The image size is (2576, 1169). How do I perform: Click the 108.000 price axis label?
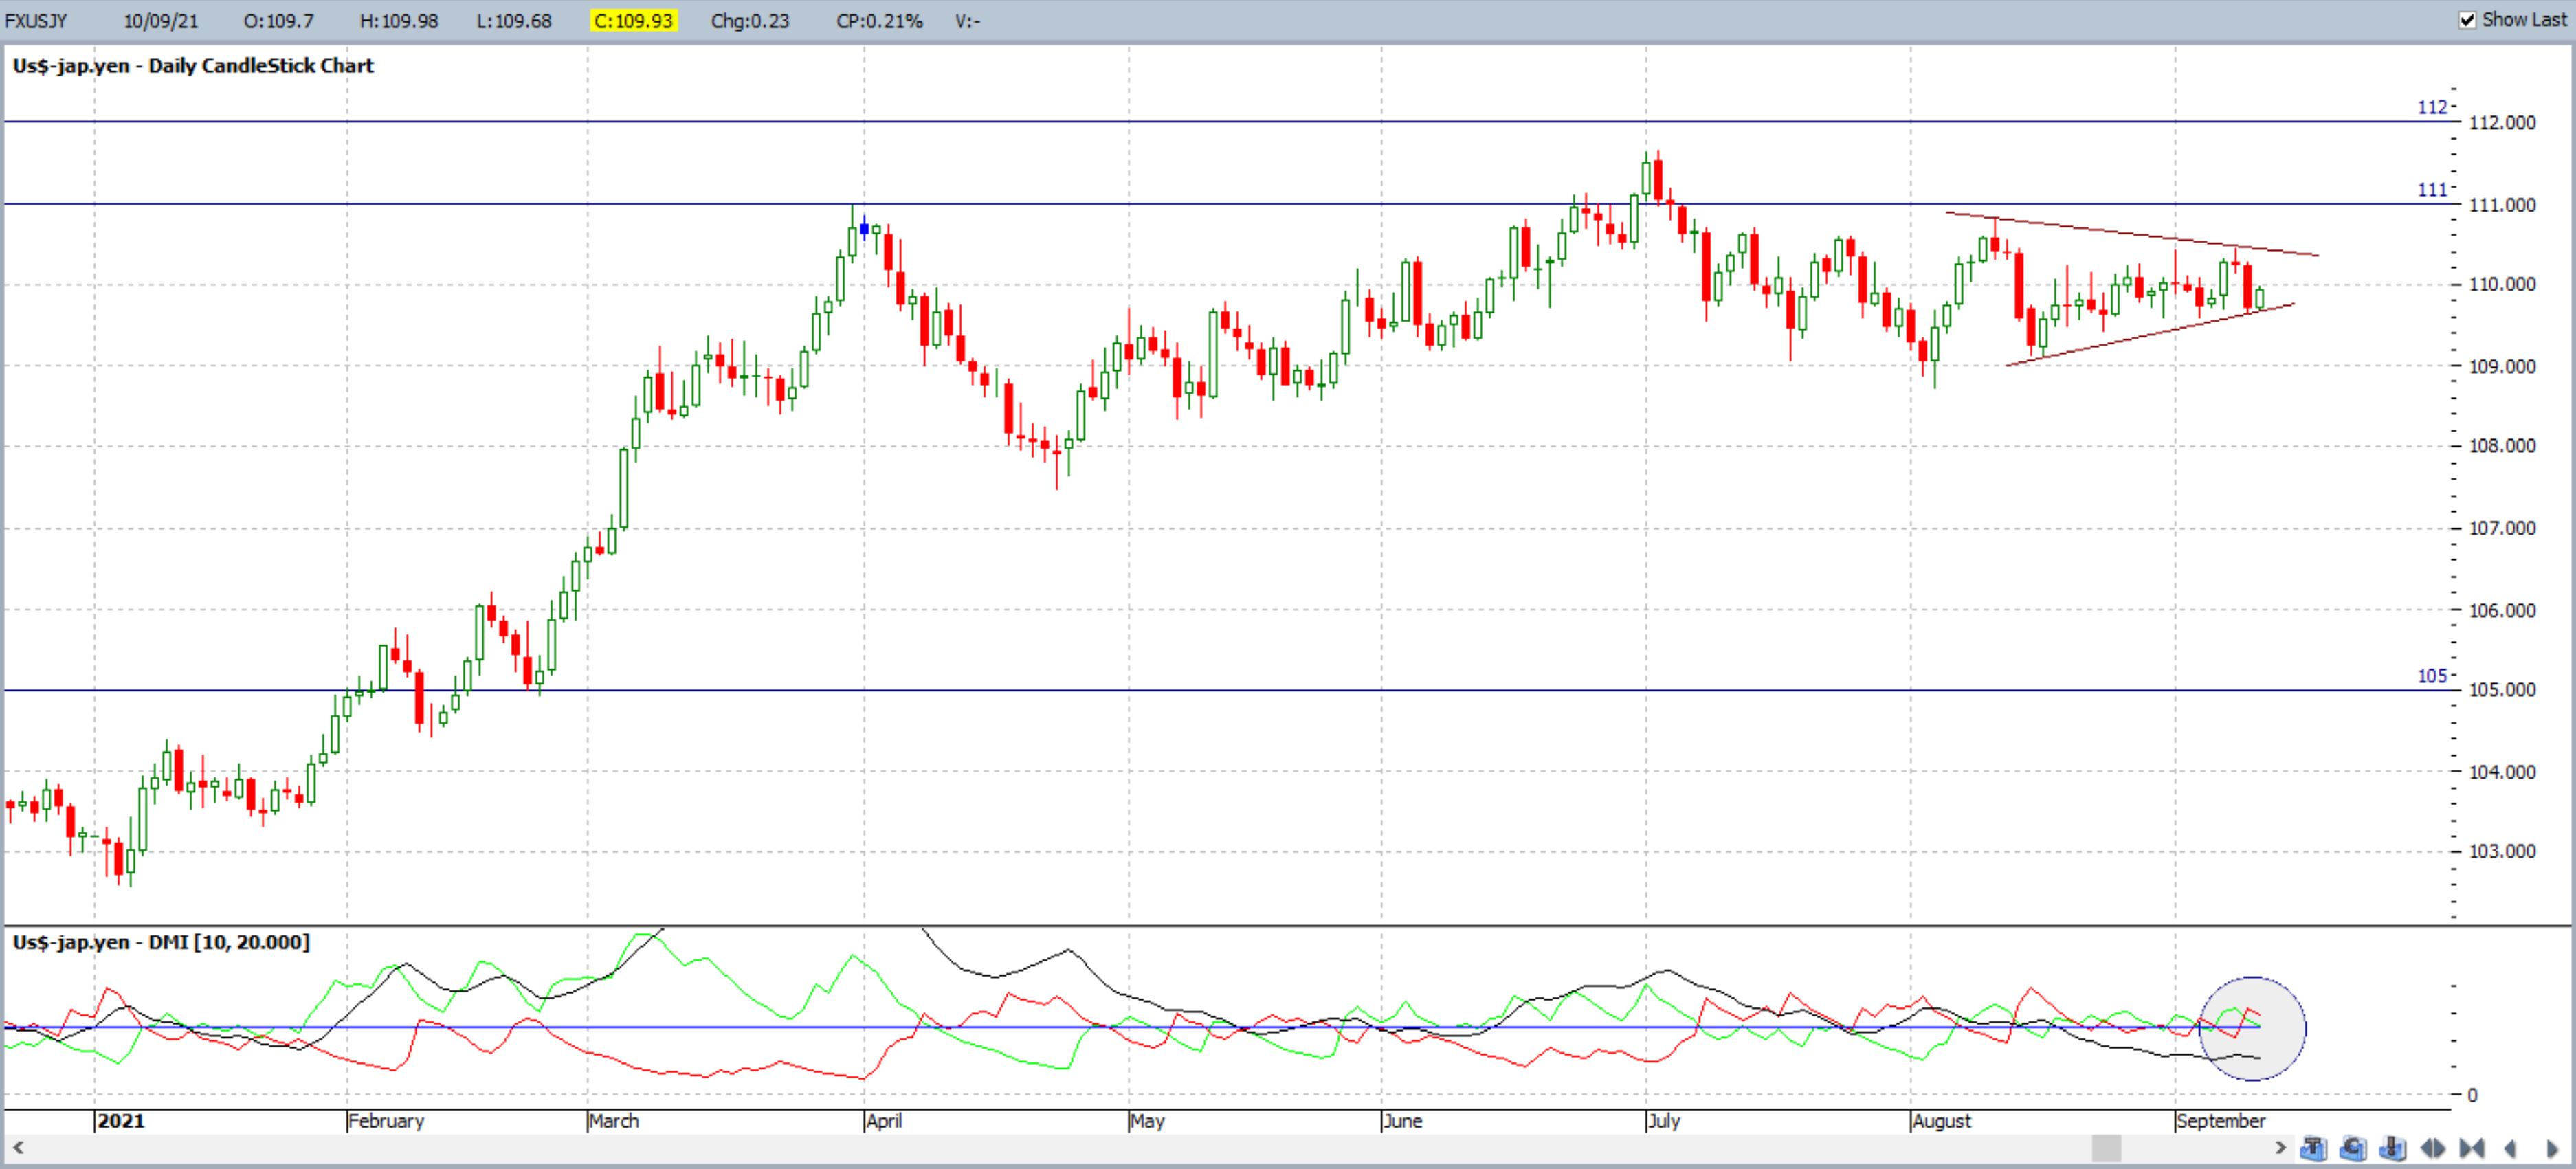click(x=2502, y=446)
